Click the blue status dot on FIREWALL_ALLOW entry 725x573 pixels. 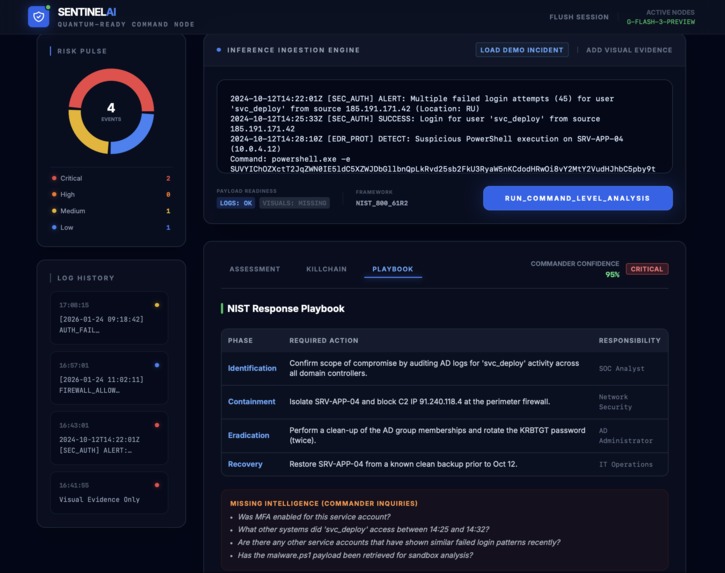tap(157, 365)
